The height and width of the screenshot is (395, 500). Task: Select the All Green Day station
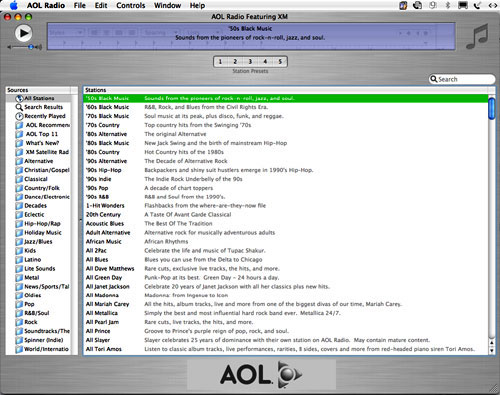click(x=285, y=278)
